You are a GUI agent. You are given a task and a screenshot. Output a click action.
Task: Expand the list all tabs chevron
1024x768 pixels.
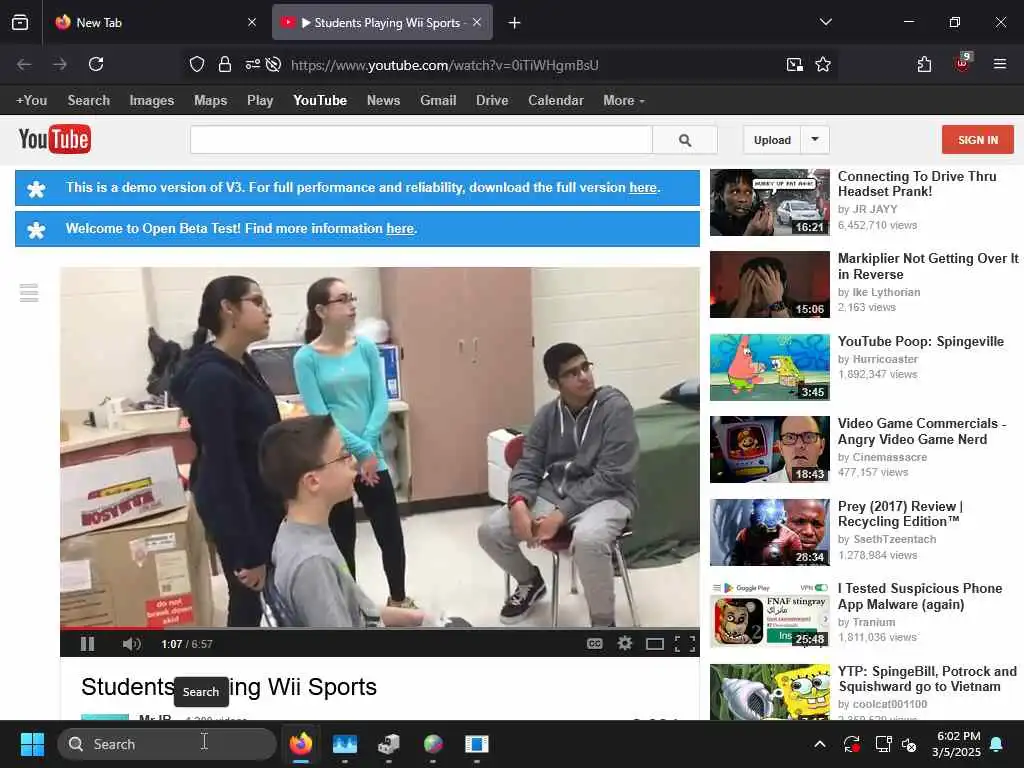point(825,22)
